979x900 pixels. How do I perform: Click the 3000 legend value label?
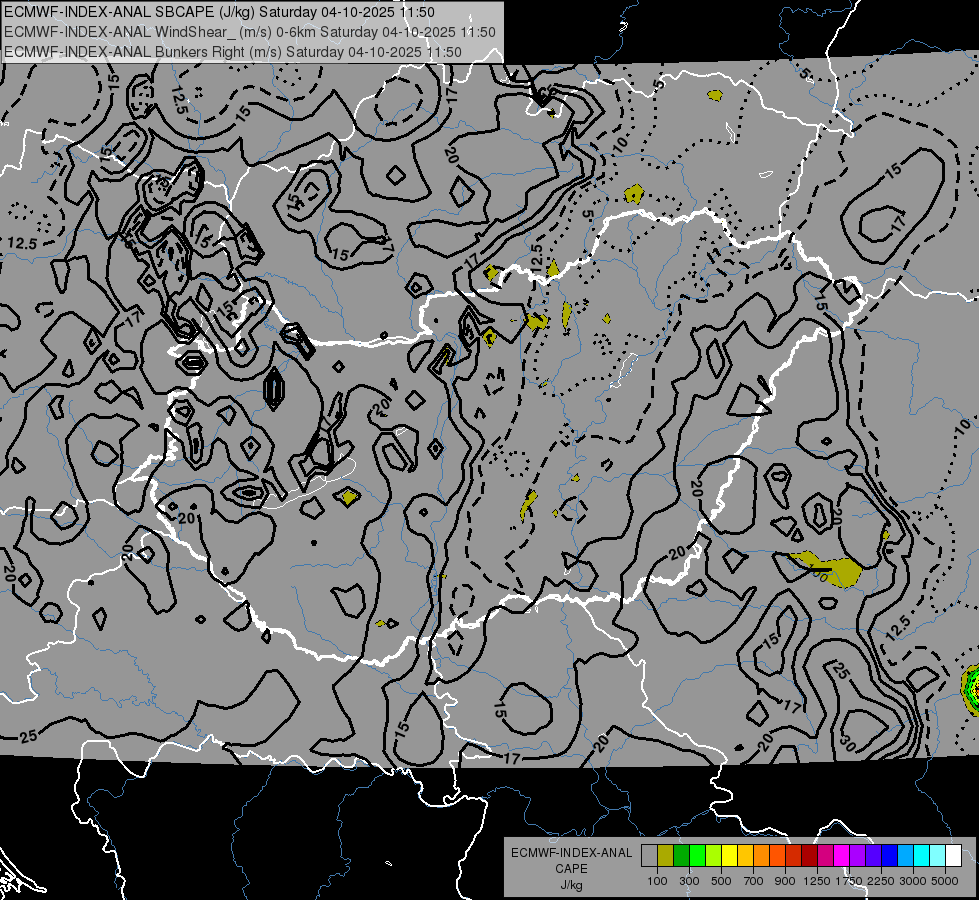[x=913, y=881]
